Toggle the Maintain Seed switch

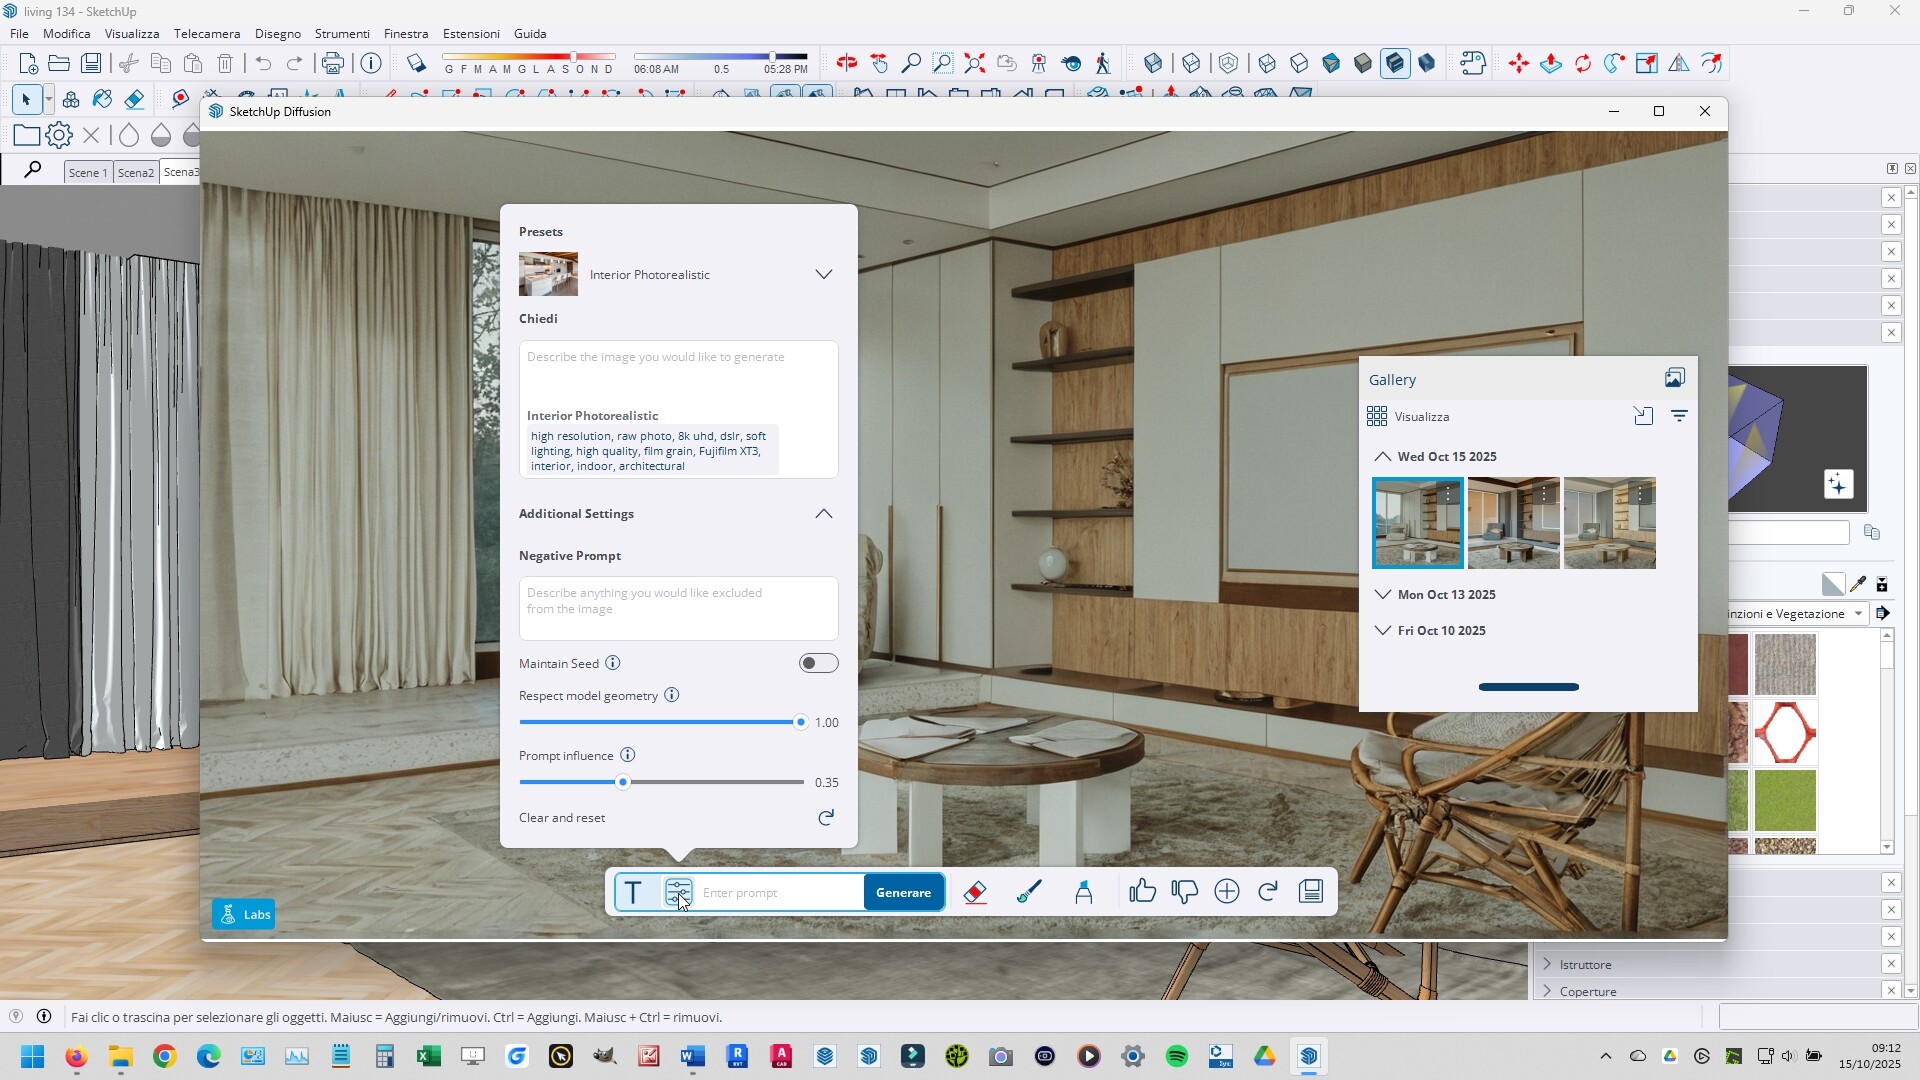(x=818, y=663)
